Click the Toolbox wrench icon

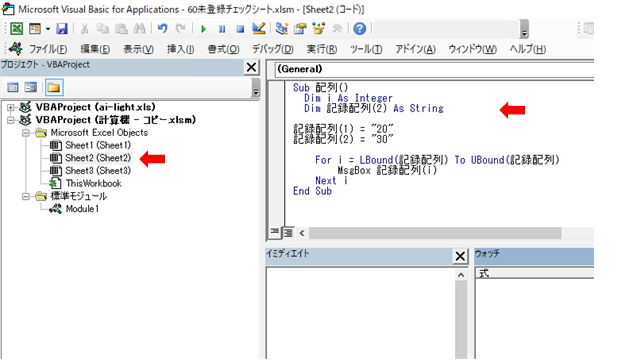click(x=337, y=28)
